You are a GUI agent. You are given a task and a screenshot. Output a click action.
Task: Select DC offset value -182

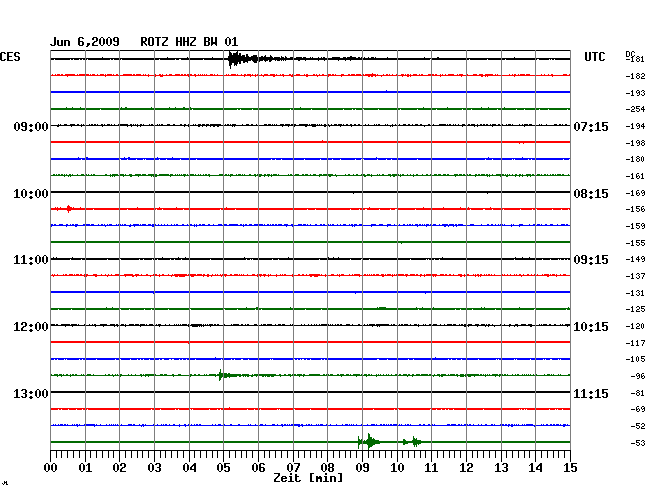point(635,76)
